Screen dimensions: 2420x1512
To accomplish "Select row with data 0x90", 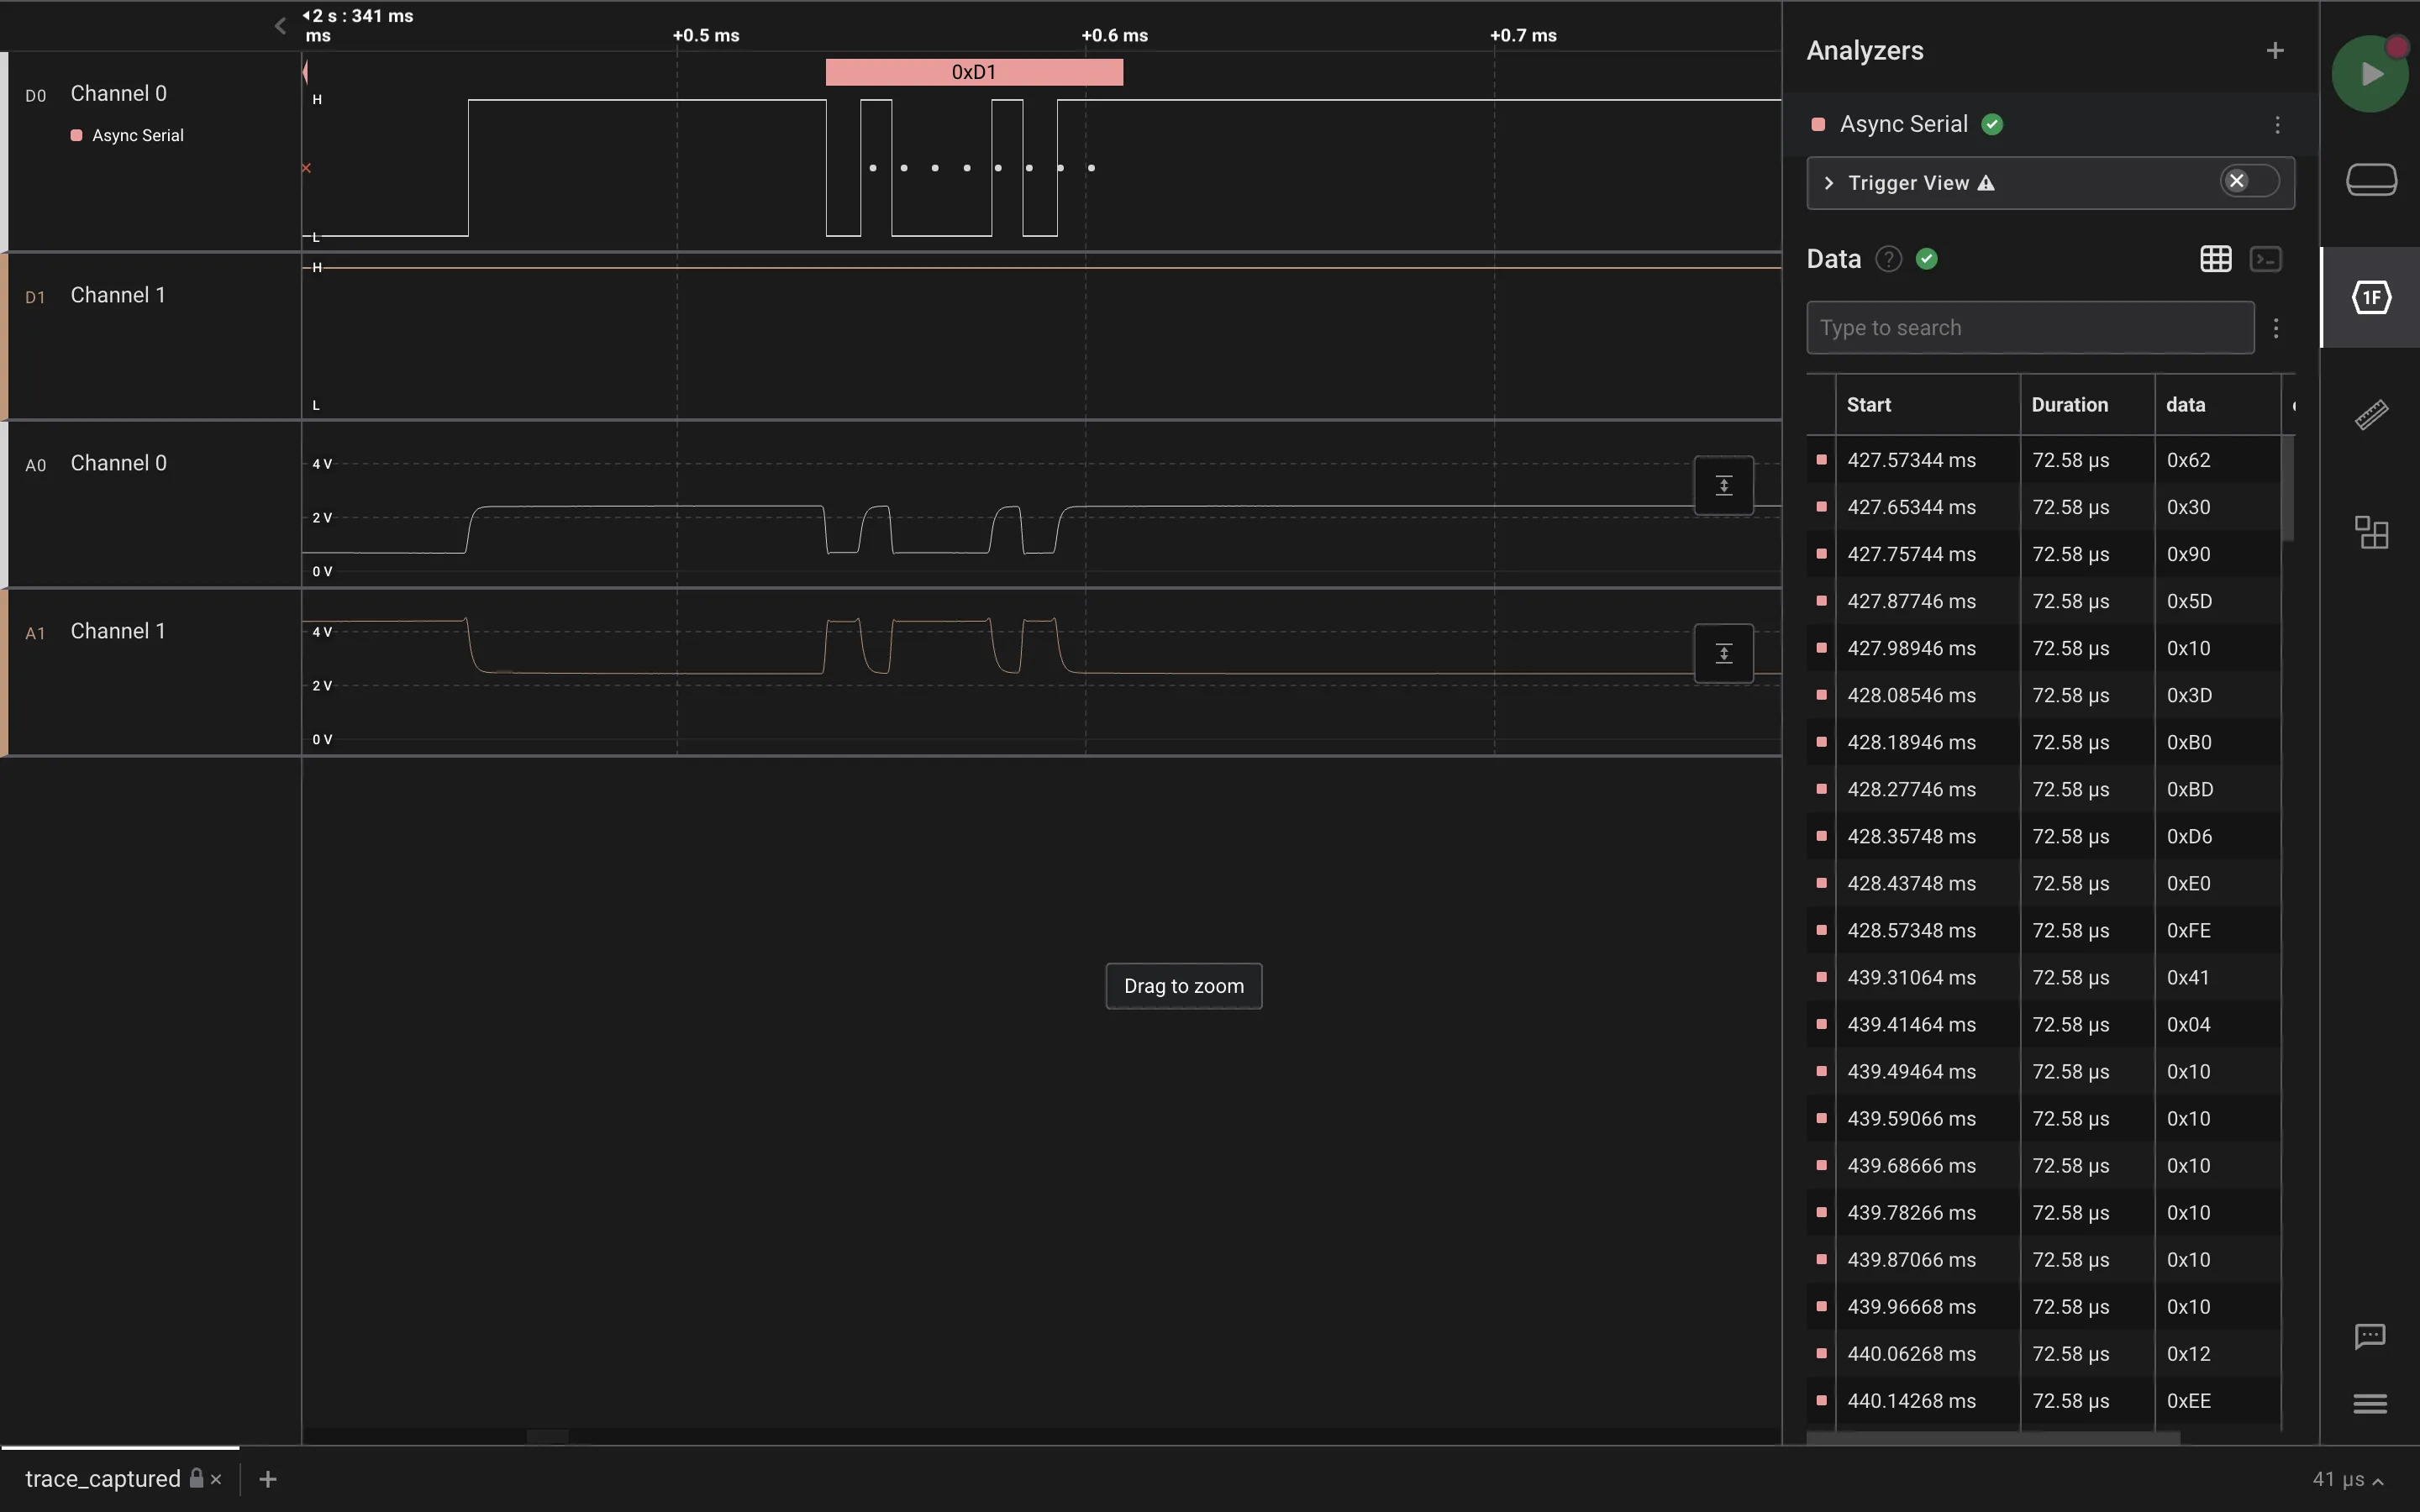I will [x=2043, y=554].
